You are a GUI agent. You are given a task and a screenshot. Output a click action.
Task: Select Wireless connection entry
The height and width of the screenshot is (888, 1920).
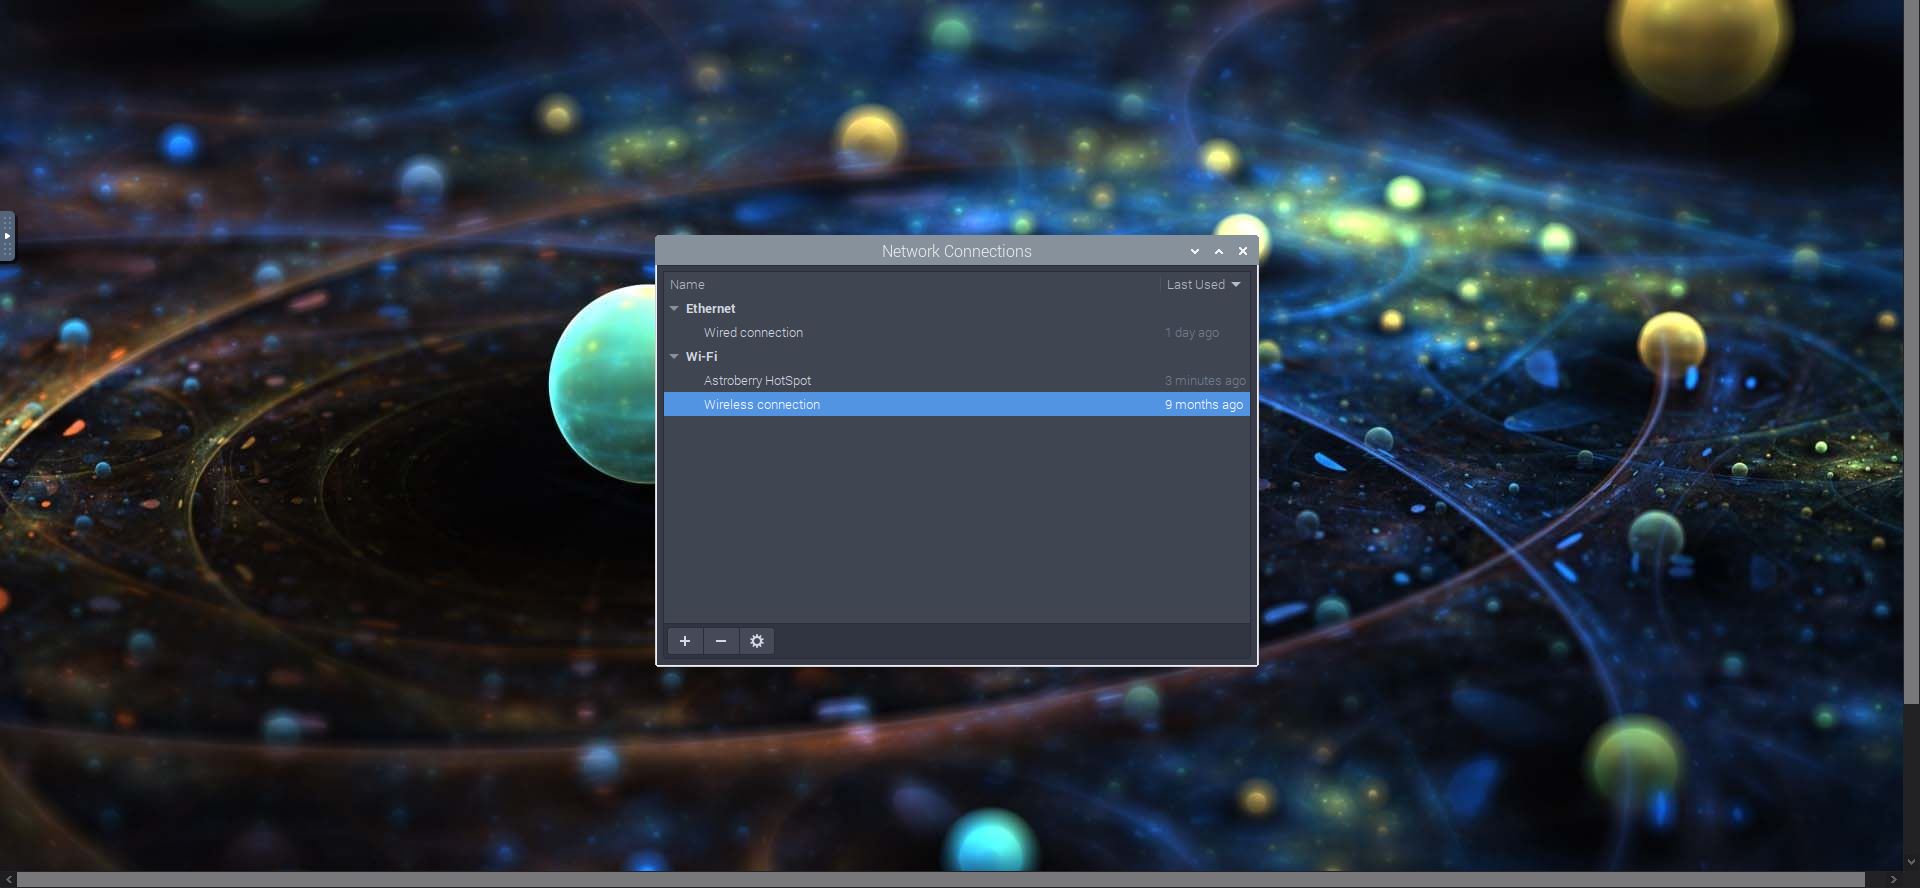tap(957, 405)
